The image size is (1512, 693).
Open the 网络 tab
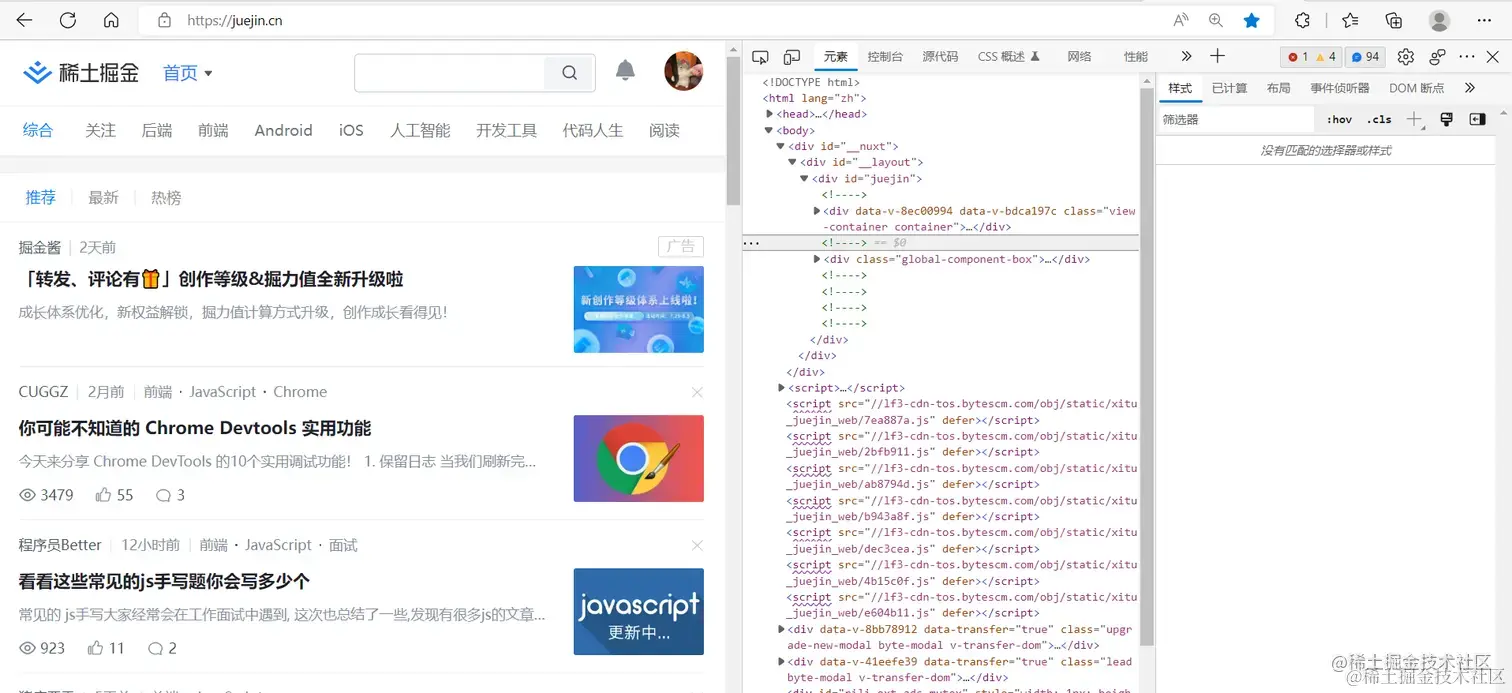[x=1079, y=57]
